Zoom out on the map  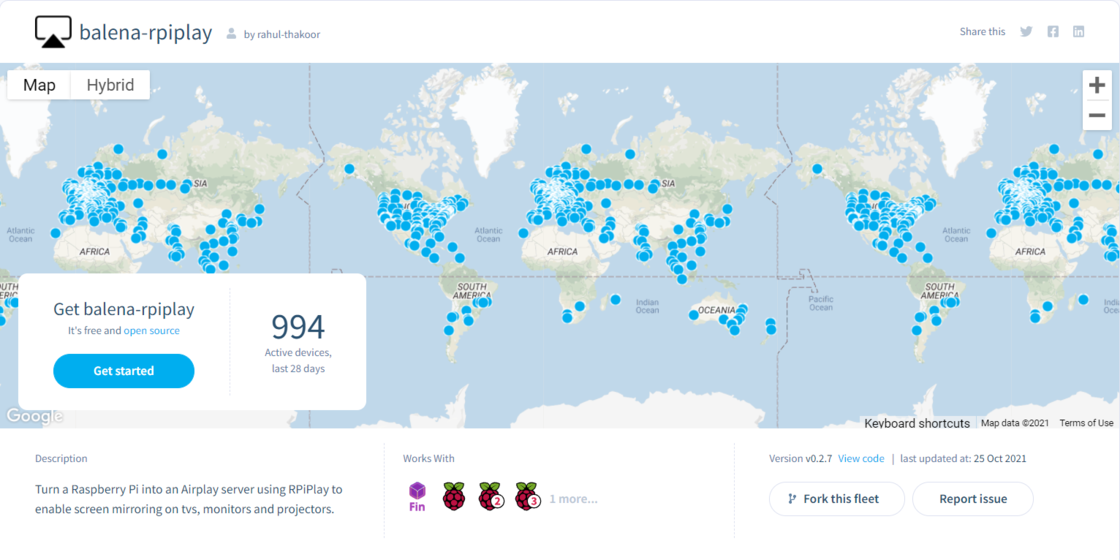pyautogui.click(x=1097, y=115)
